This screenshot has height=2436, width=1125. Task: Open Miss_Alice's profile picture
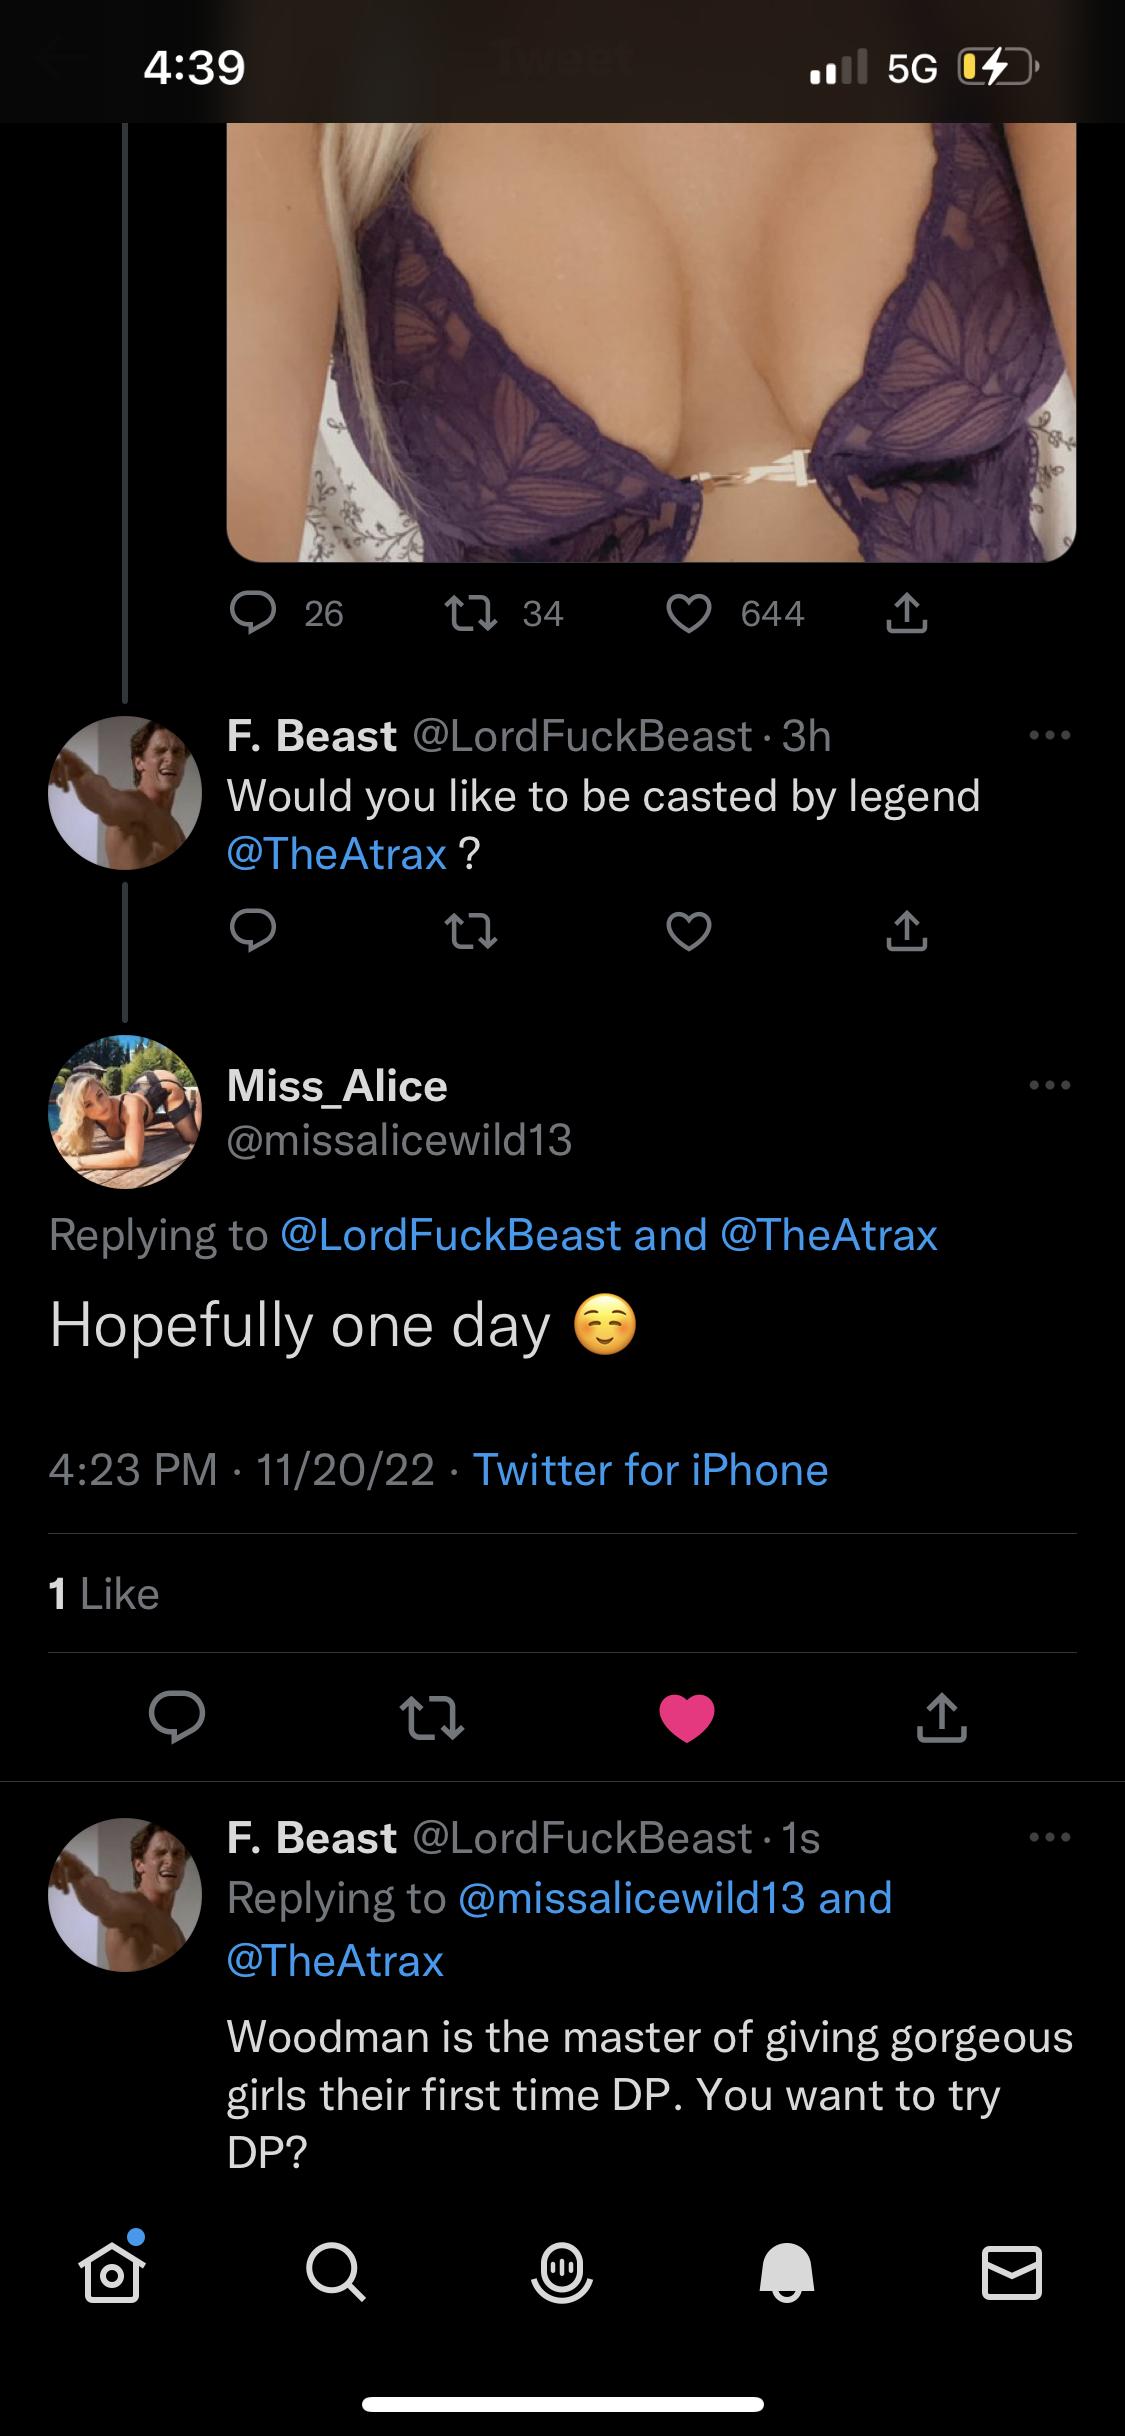(x=125, y=1112)
